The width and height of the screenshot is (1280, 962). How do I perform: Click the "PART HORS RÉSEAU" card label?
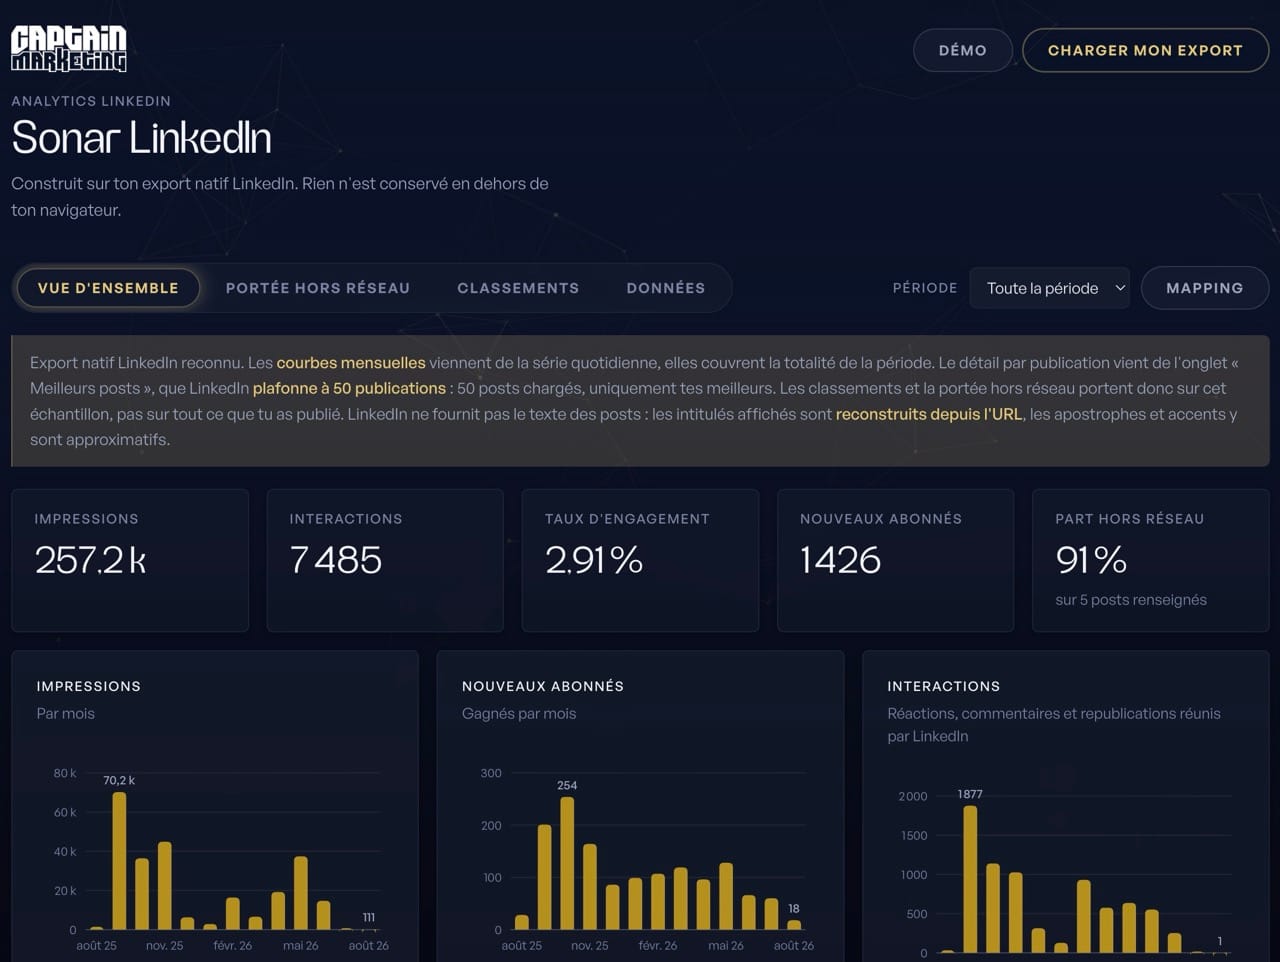pyautogui.click(x=1130, y=519)
